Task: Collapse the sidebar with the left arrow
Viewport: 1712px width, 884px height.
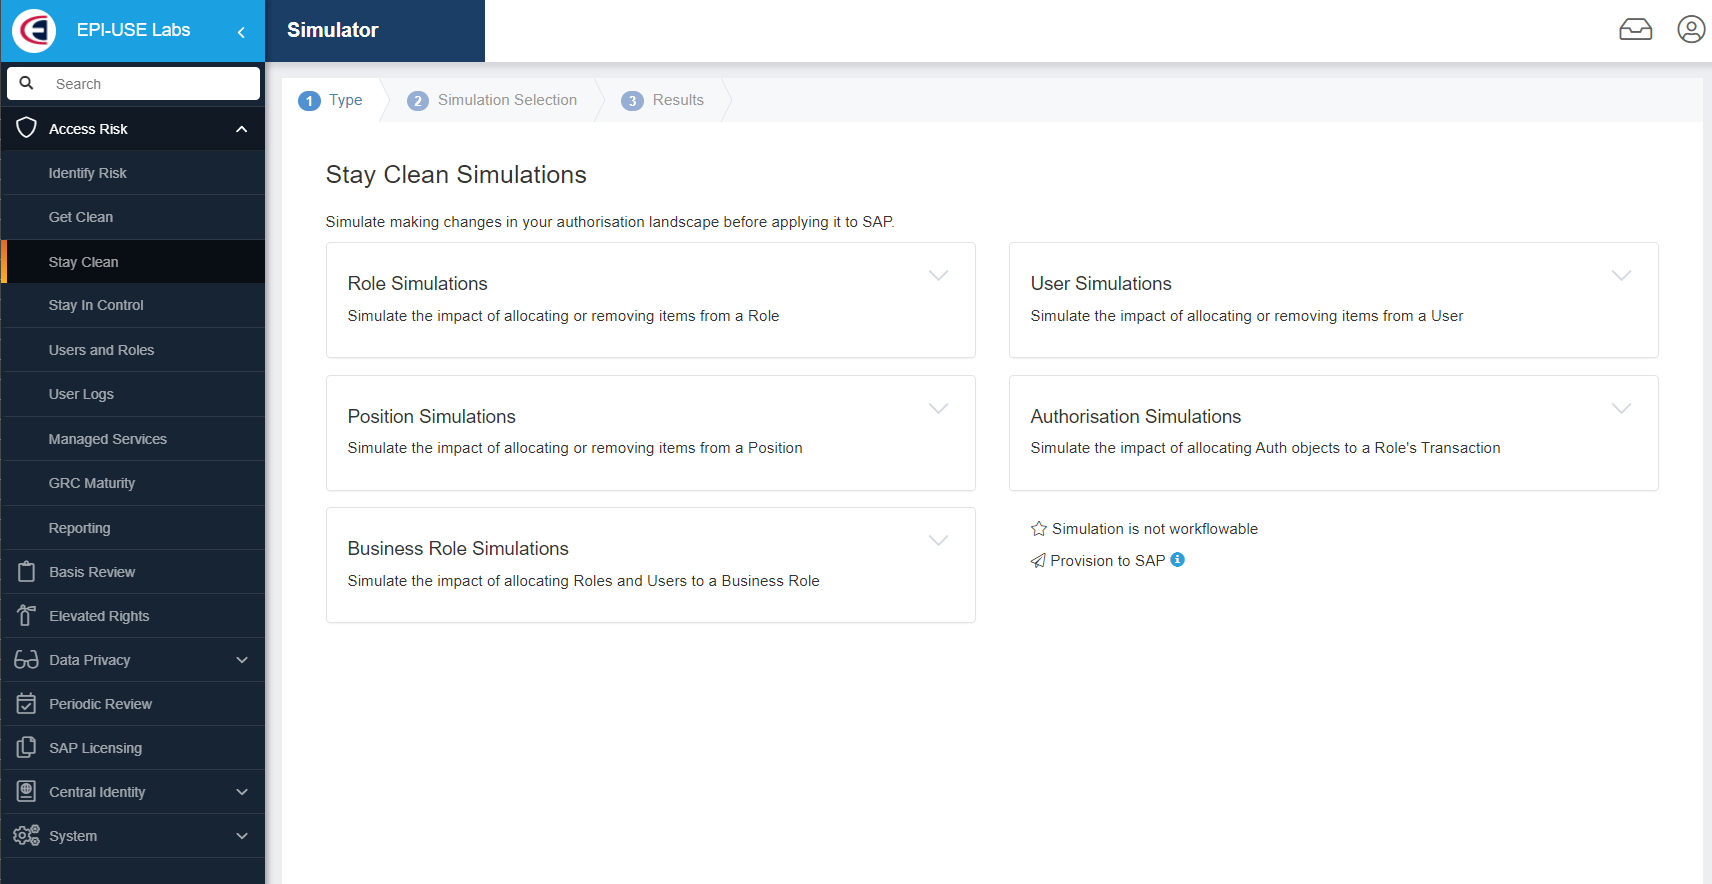Action: [241, 32]
